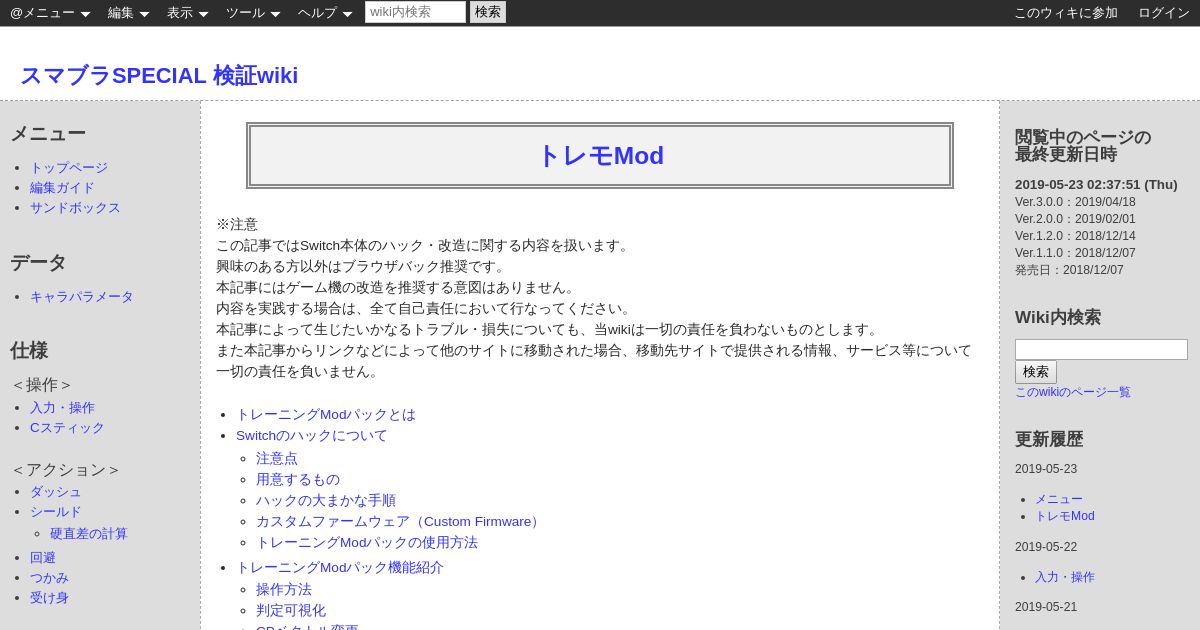Open 入力・操作 link in left sidebar
1200x630 pixels.
point(62,408)
